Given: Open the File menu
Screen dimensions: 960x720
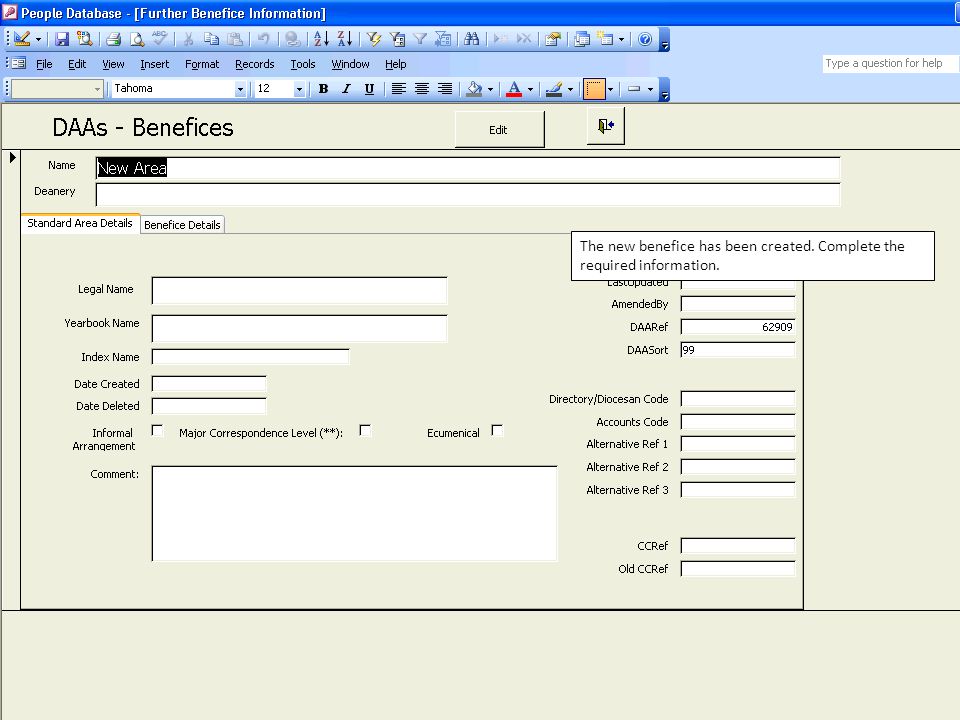Looking at the screenshot, I should (x=44, y=64).
